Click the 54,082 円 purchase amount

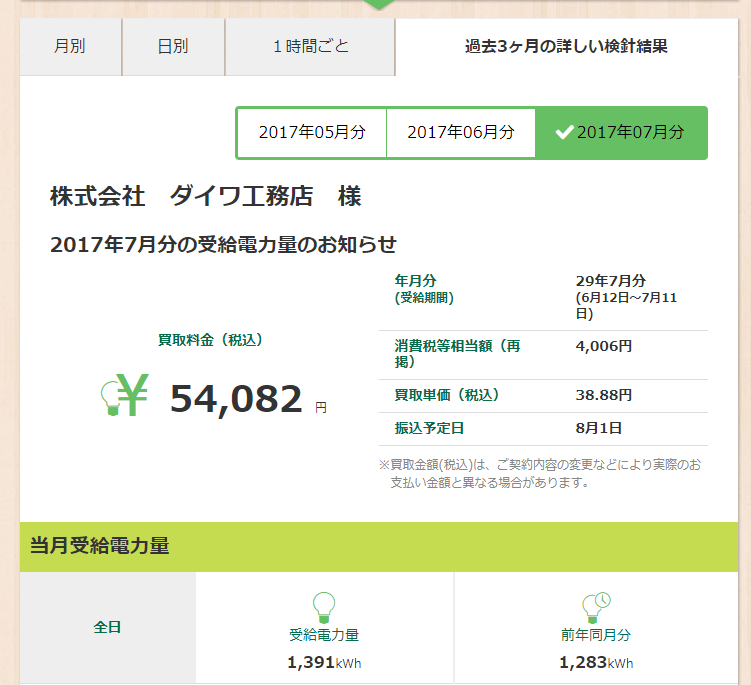(x=237, y=399)
